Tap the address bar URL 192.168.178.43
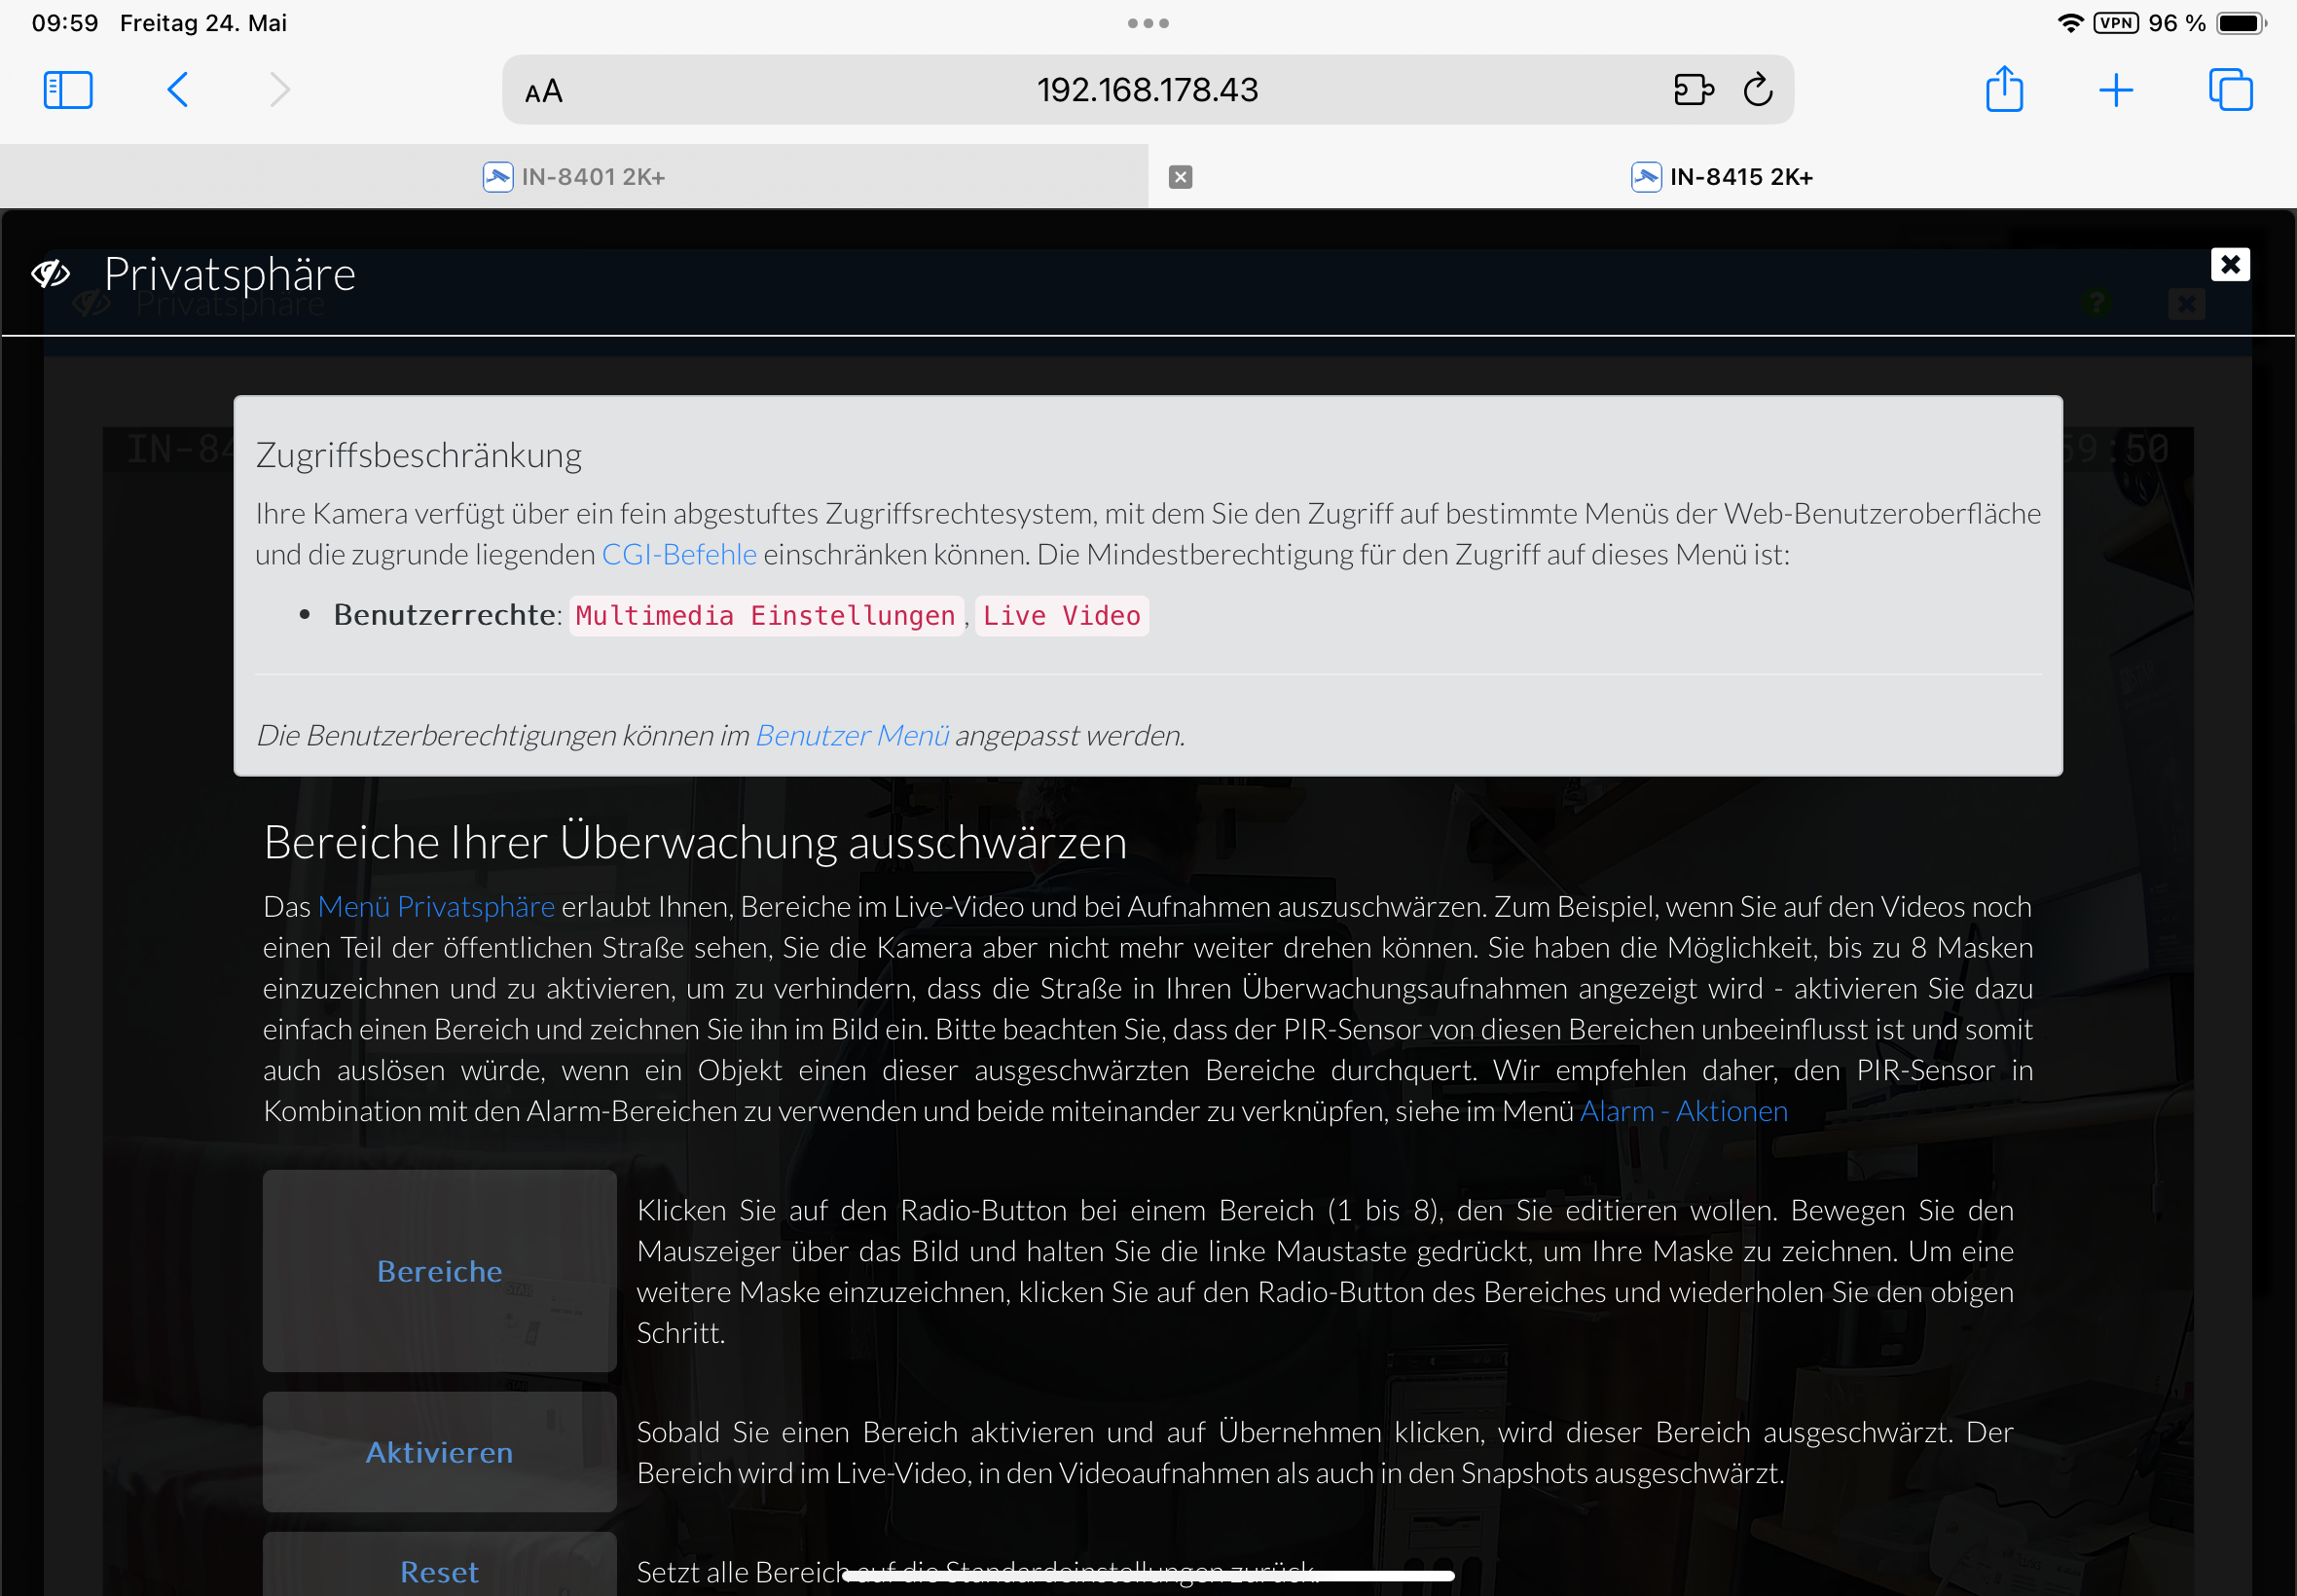The width and height of the screenshot is (2297, 1596). coord(1147,90)
